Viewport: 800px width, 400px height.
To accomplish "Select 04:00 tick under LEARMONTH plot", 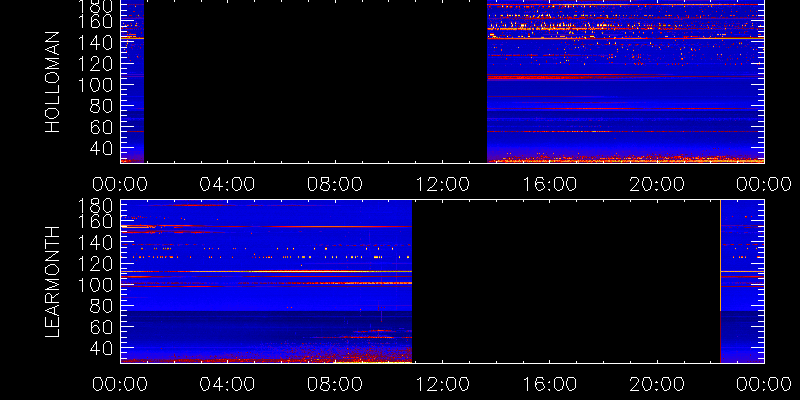I will [x=227, y=384].
